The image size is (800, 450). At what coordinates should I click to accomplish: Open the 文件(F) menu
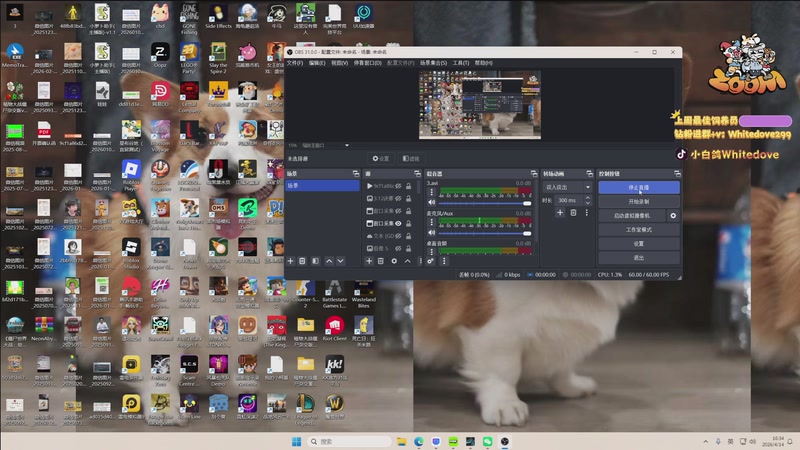point(295,62)
